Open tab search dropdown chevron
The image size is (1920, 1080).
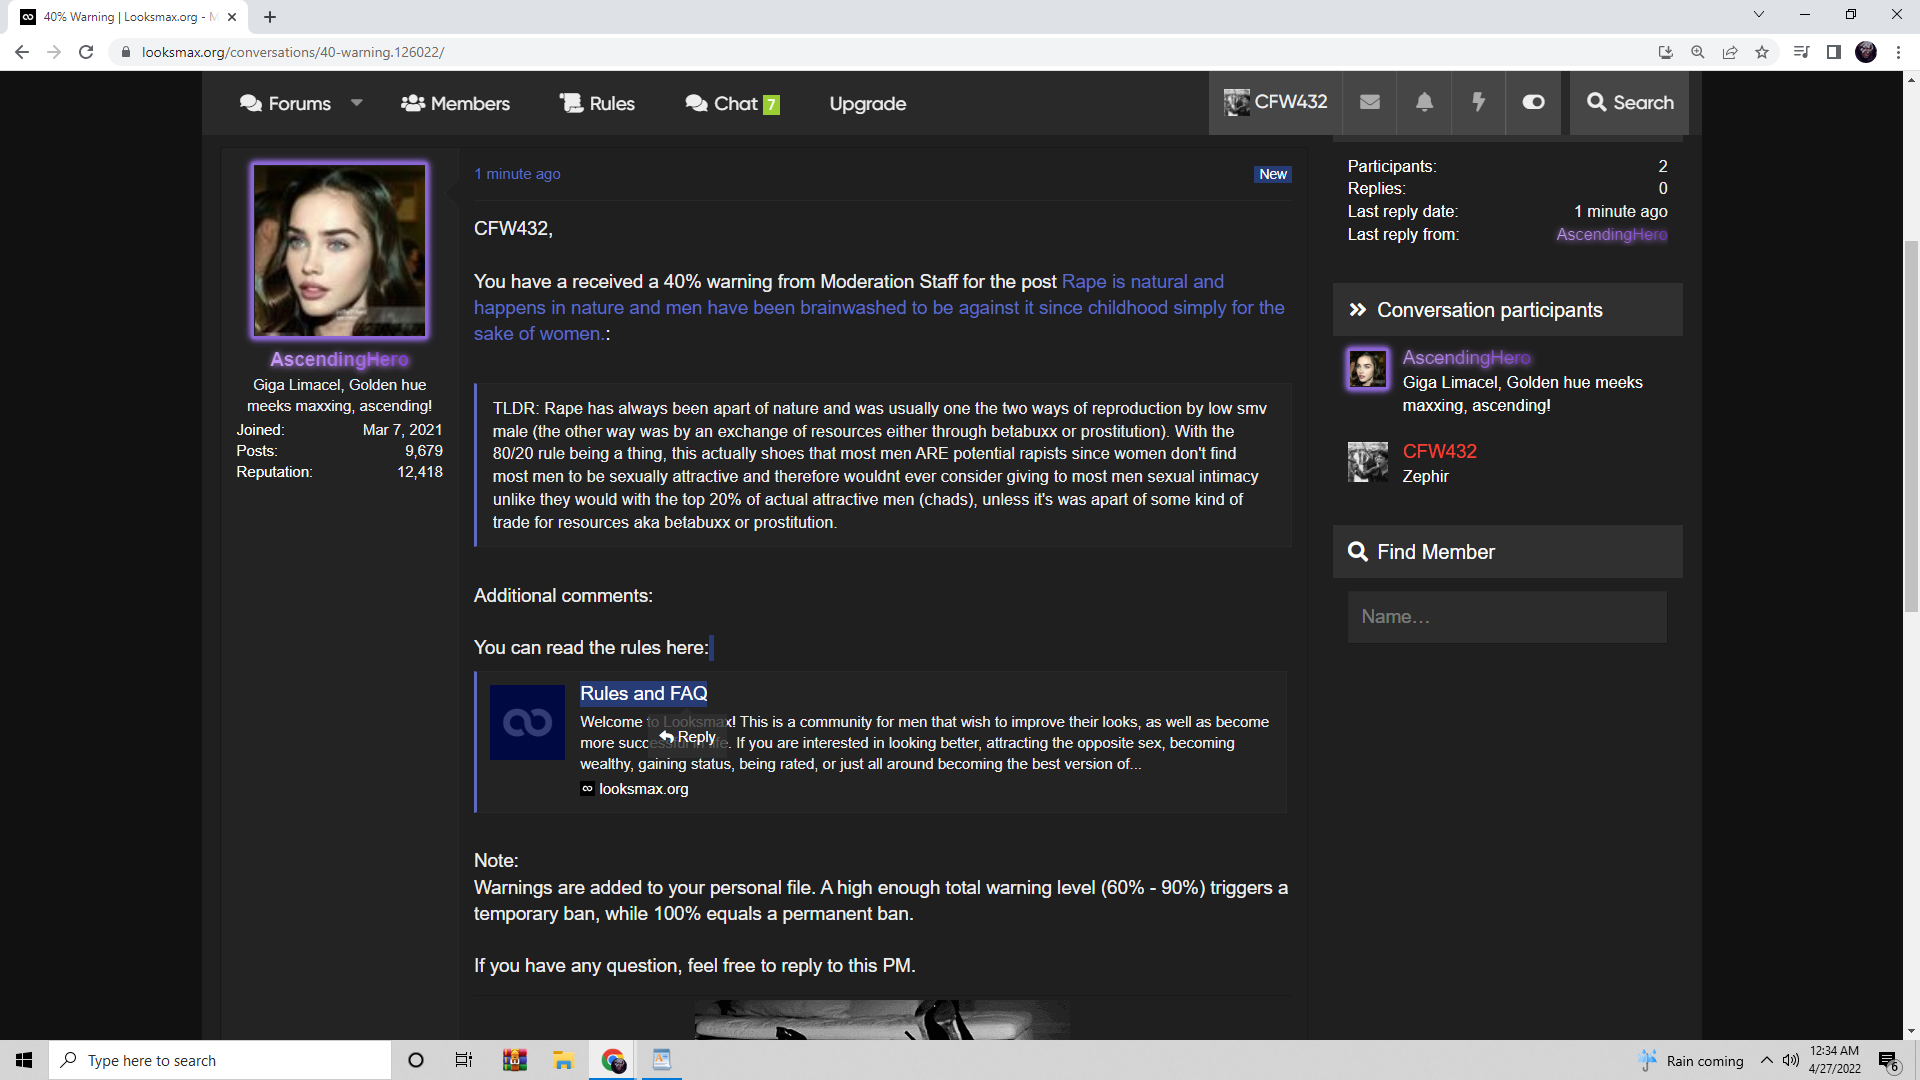coord(1758,14)
